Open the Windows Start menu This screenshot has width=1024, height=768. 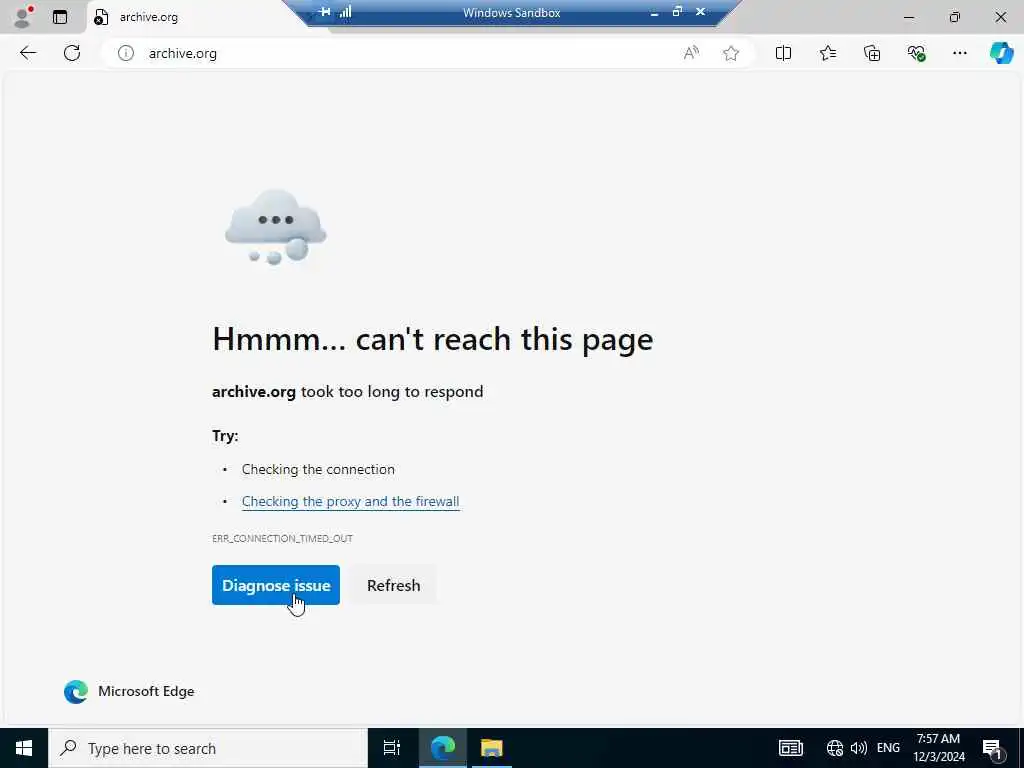[24, 748]
